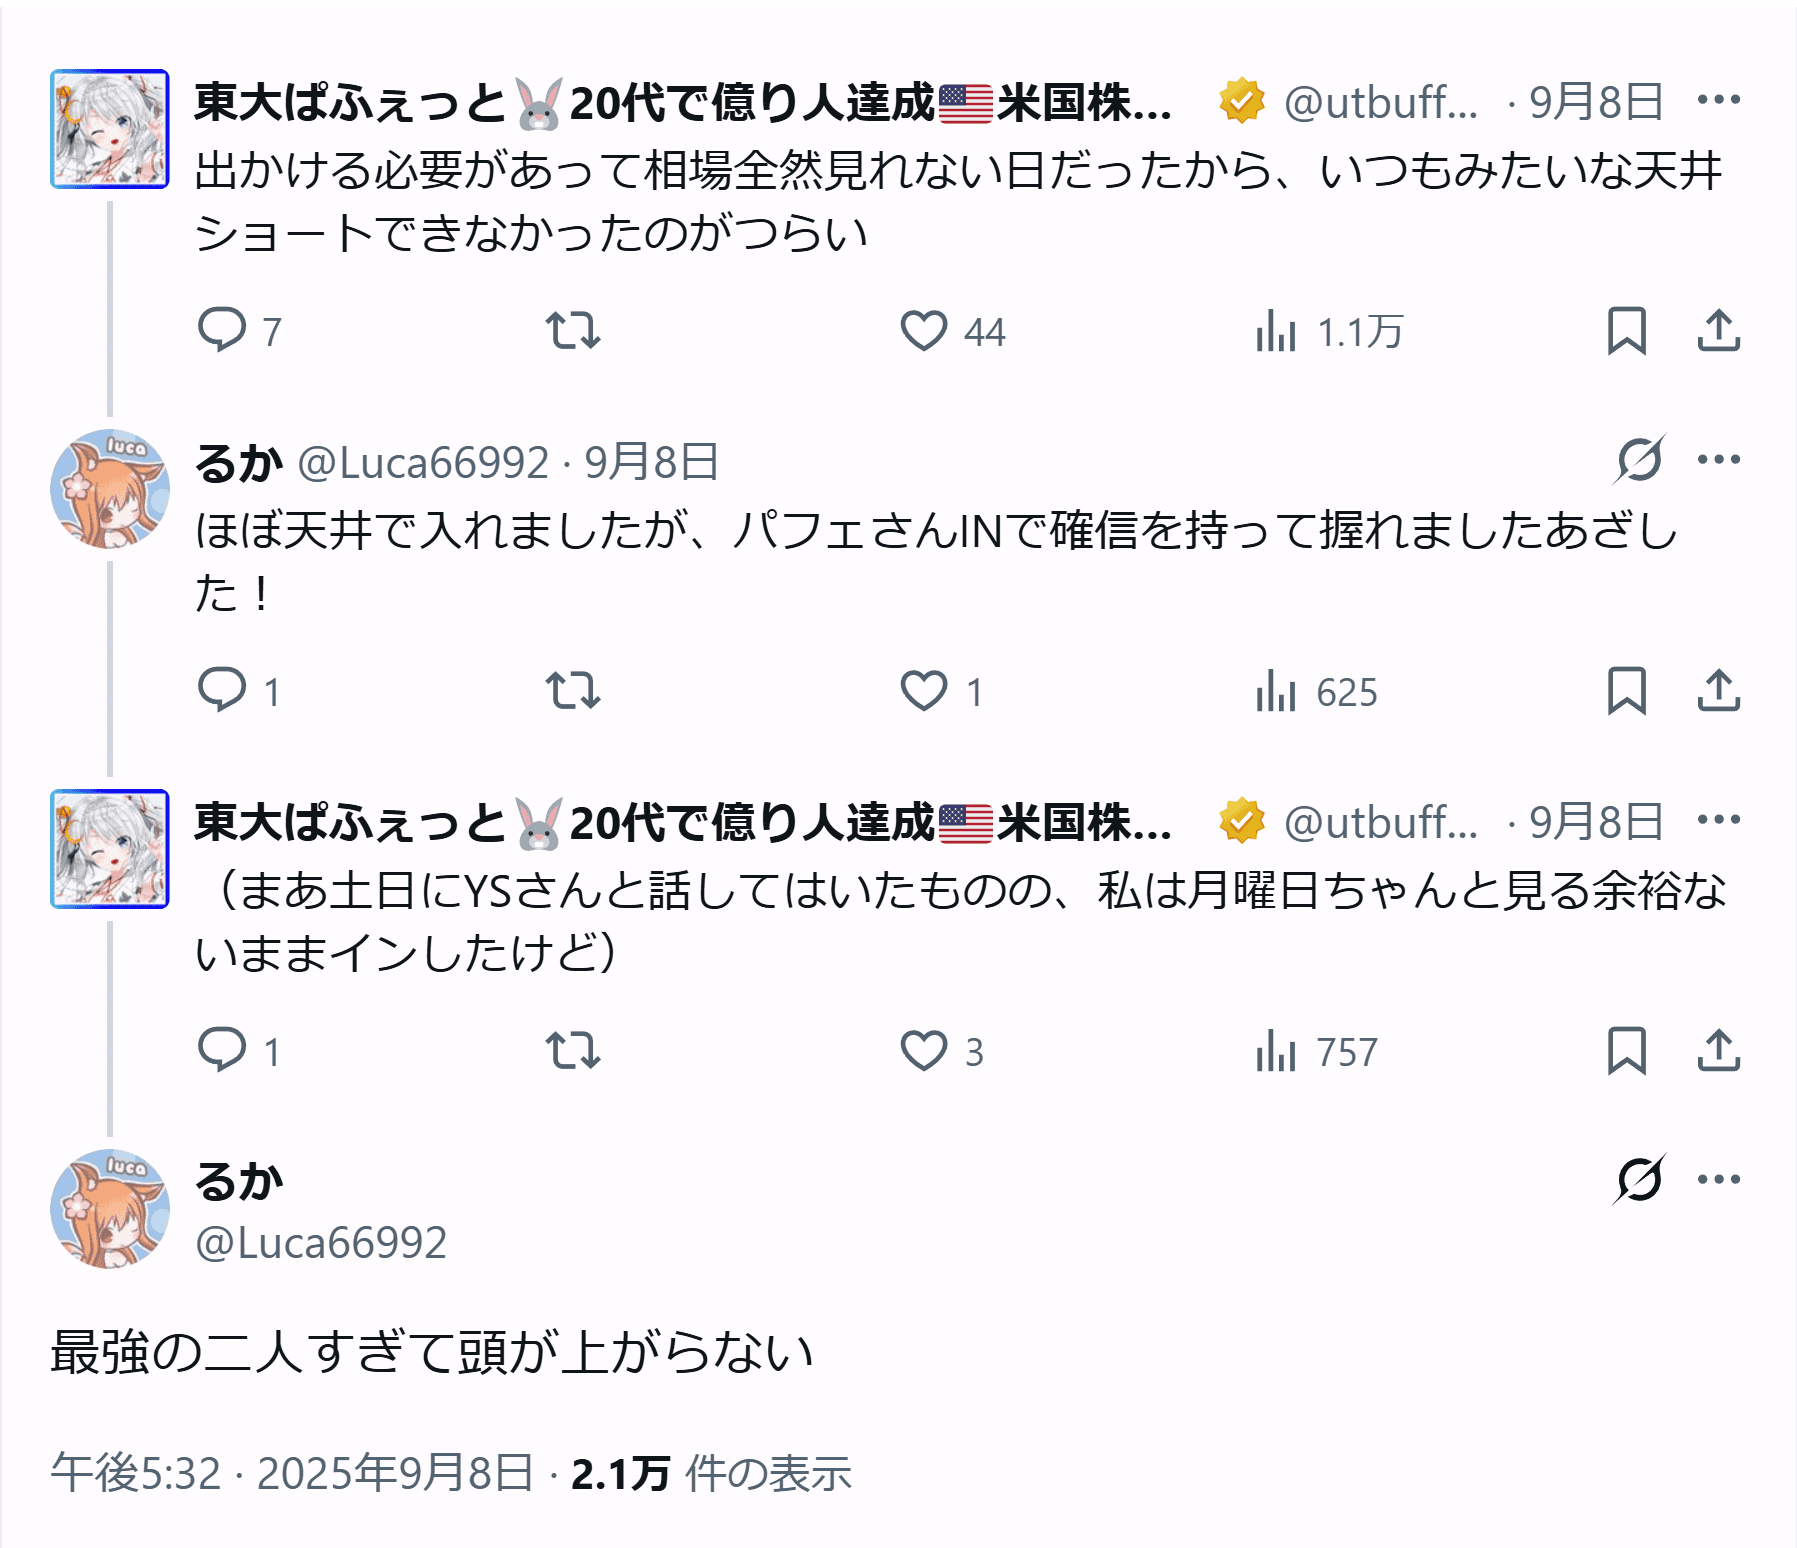Click るか's avatar on main tweet

110,1209
